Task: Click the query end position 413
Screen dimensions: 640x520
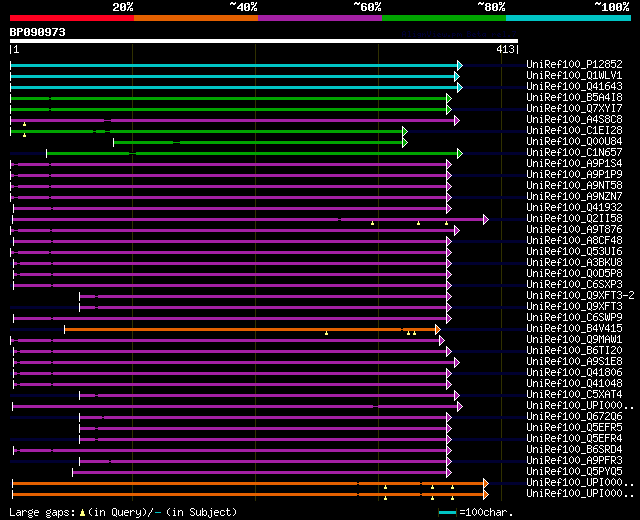Action: [x=505, y=49]
